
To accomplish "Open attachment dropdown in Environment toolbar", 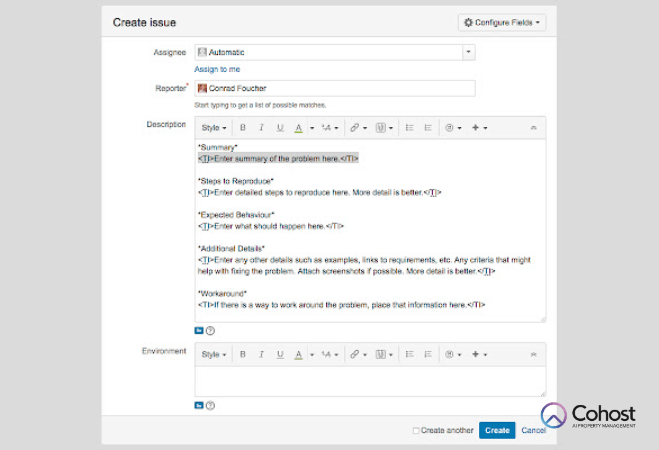I will click(384, 355).
